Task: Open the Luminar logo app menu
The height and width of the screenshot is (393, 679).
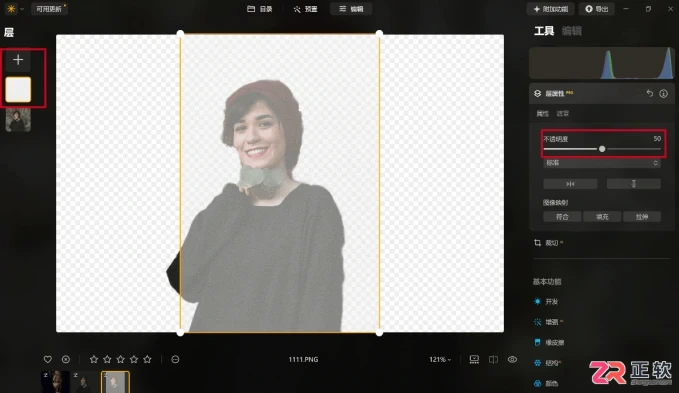Action: 11,9
